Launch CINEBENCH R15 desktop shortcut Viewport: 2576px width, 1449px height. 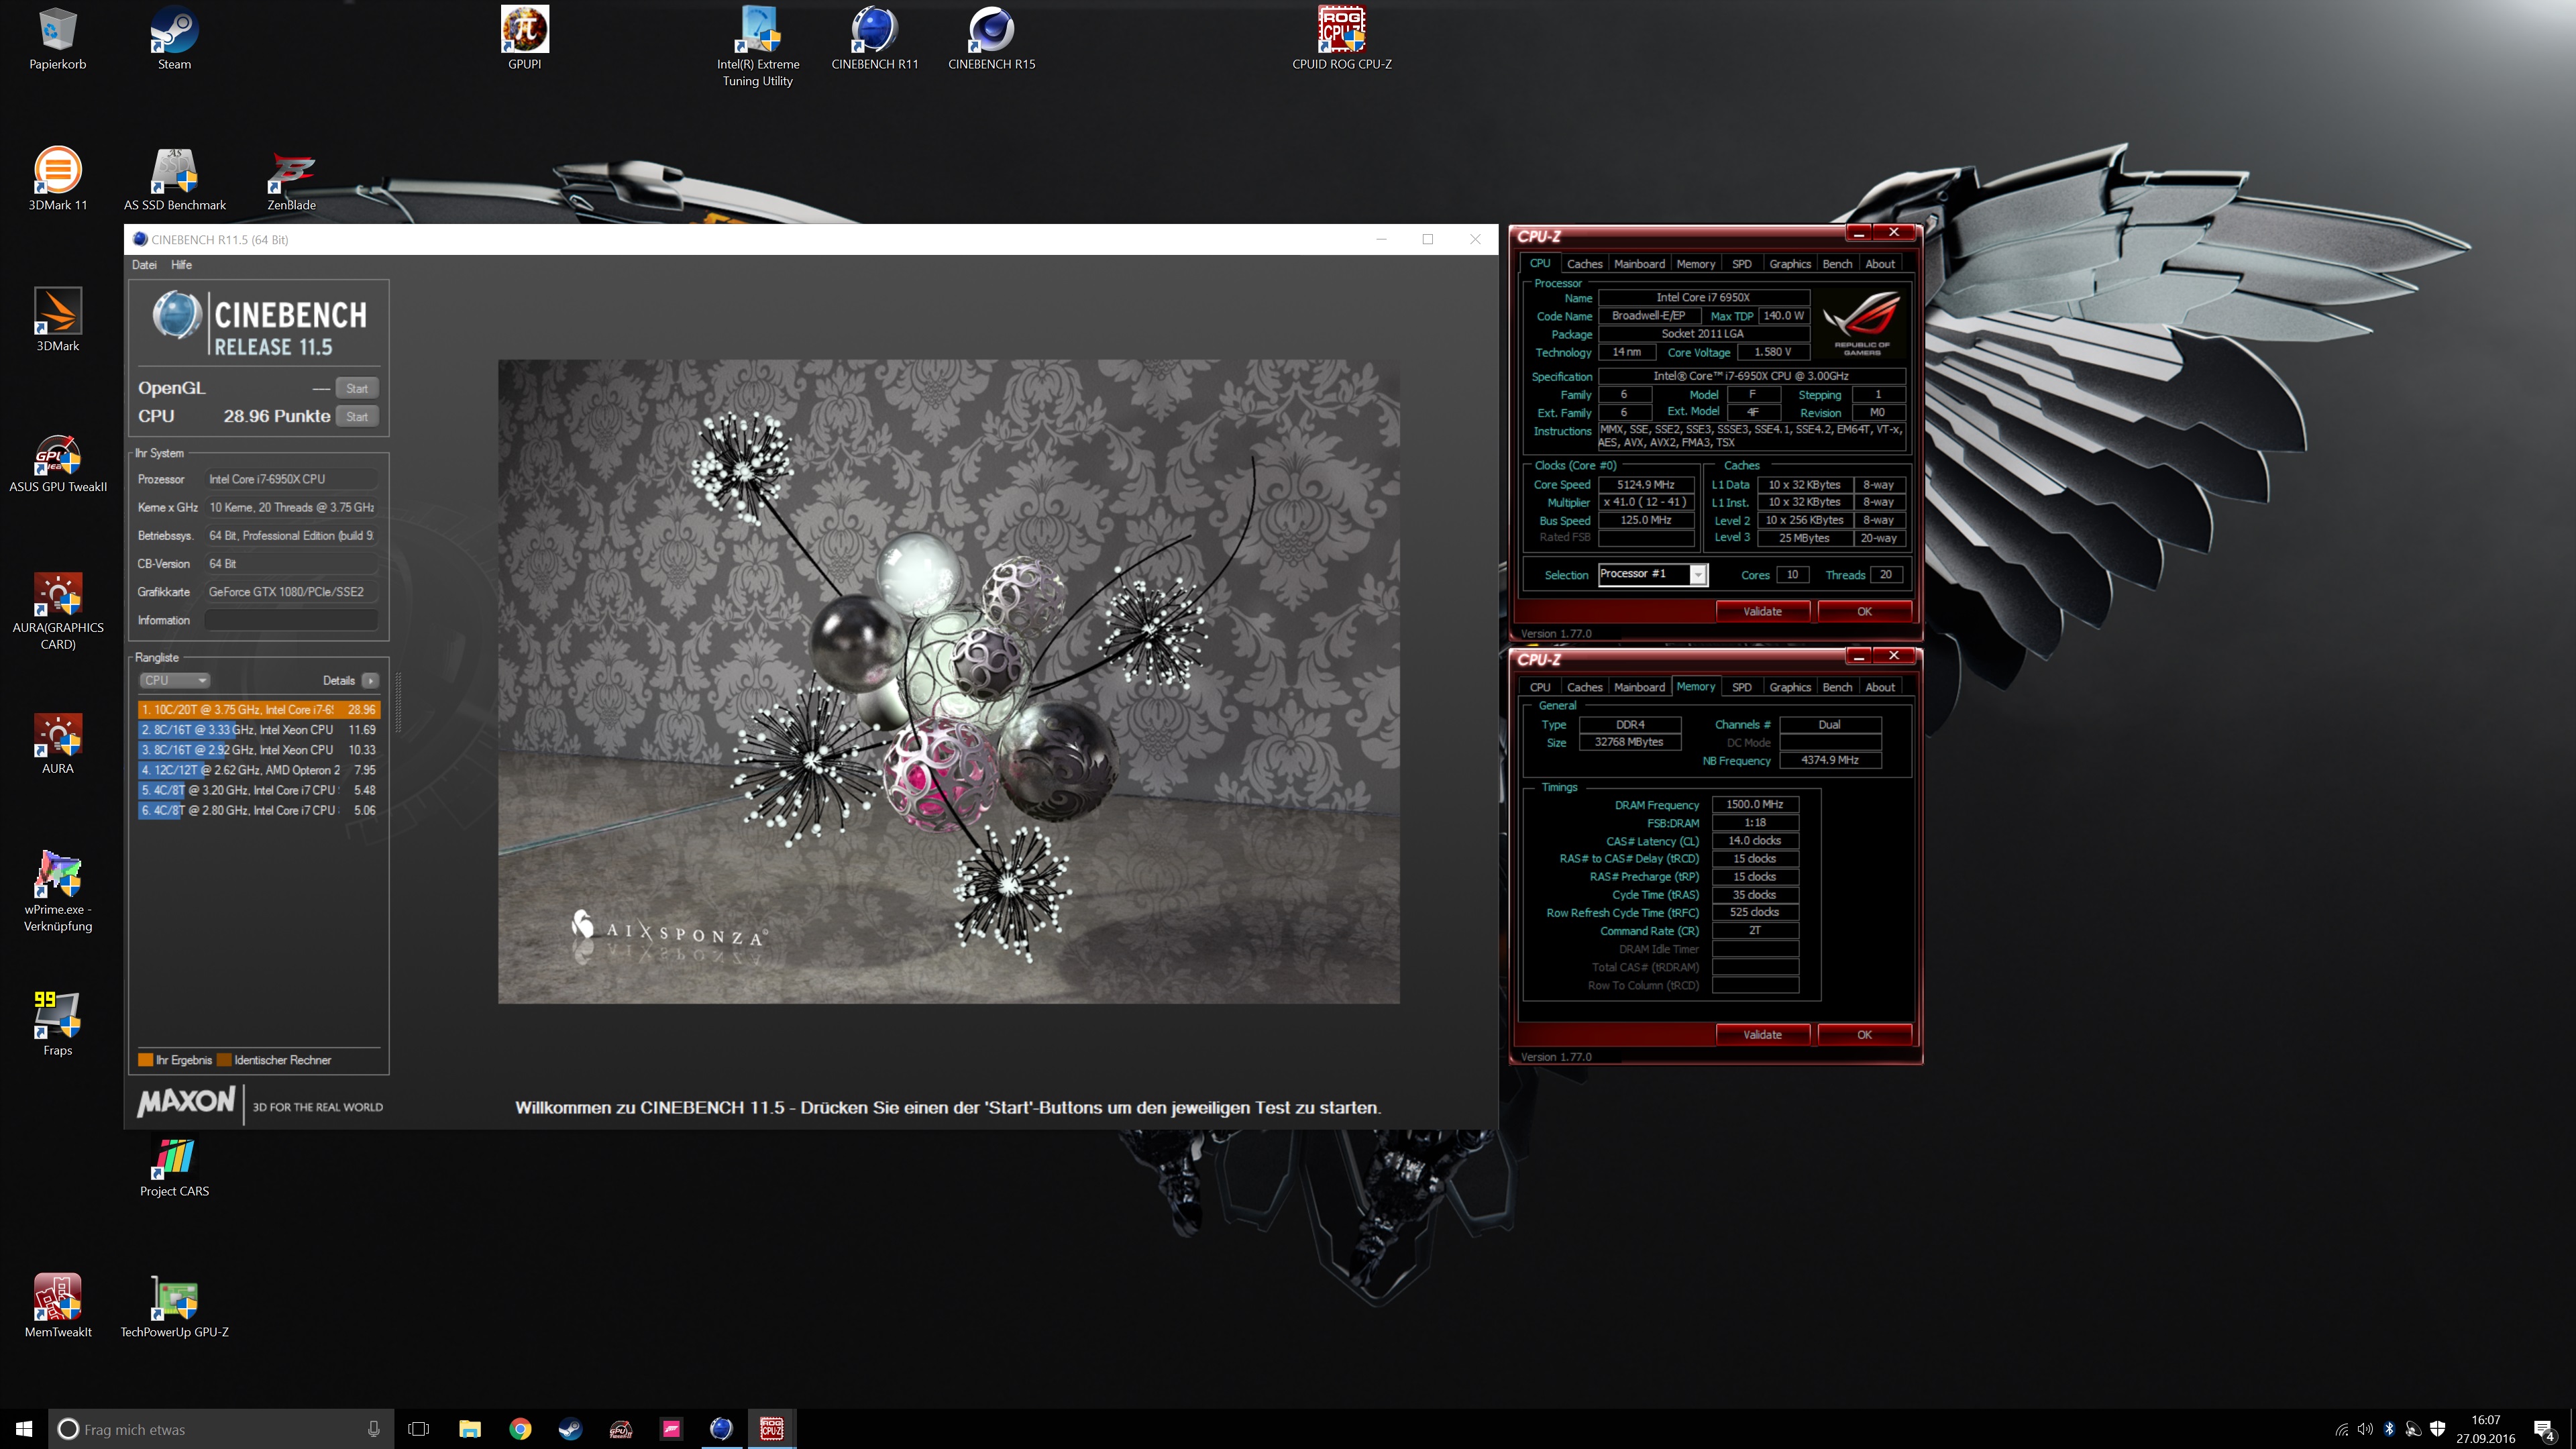[991, 38]
